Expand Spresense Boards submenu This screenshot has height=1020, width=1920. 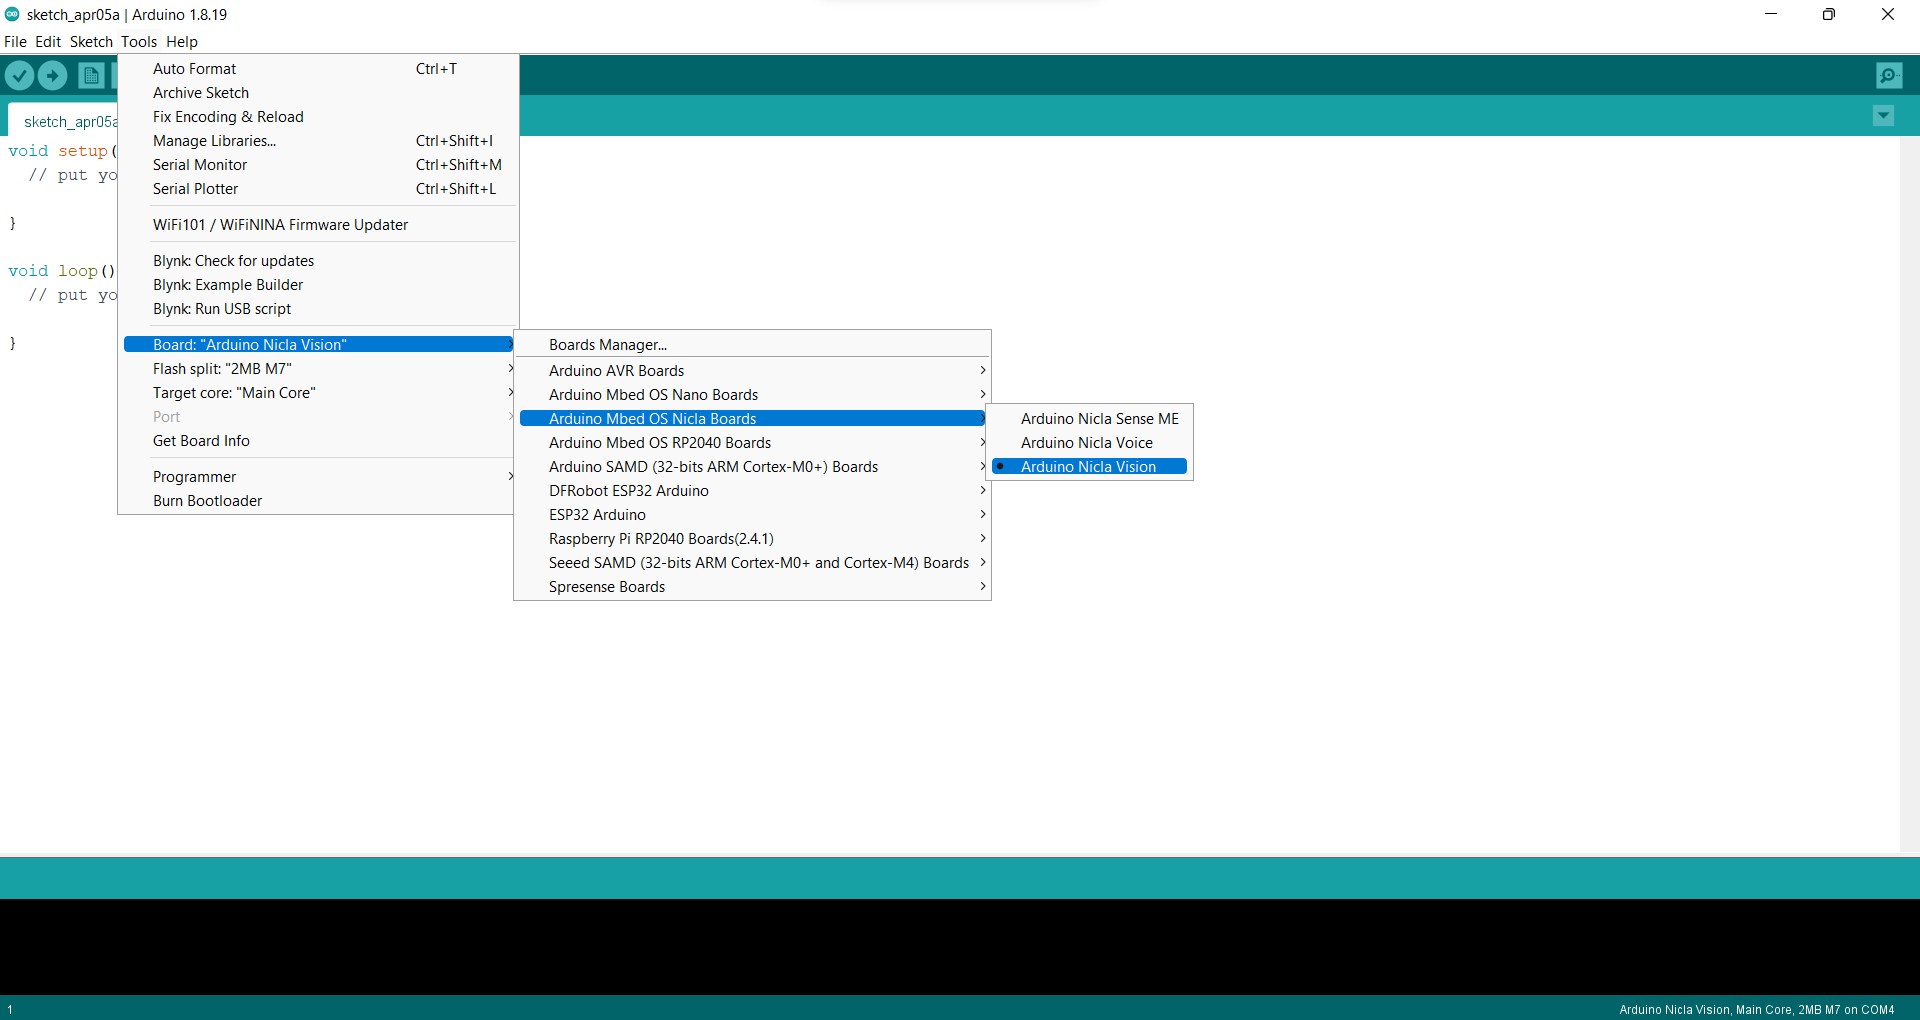tap(752, 587)
